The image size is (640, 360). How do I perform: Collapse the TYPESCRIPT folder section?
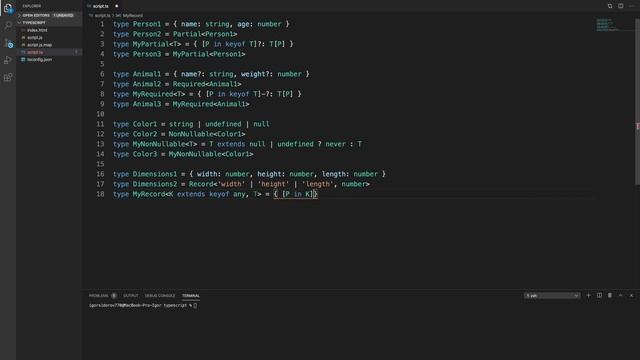pos(49,23)
